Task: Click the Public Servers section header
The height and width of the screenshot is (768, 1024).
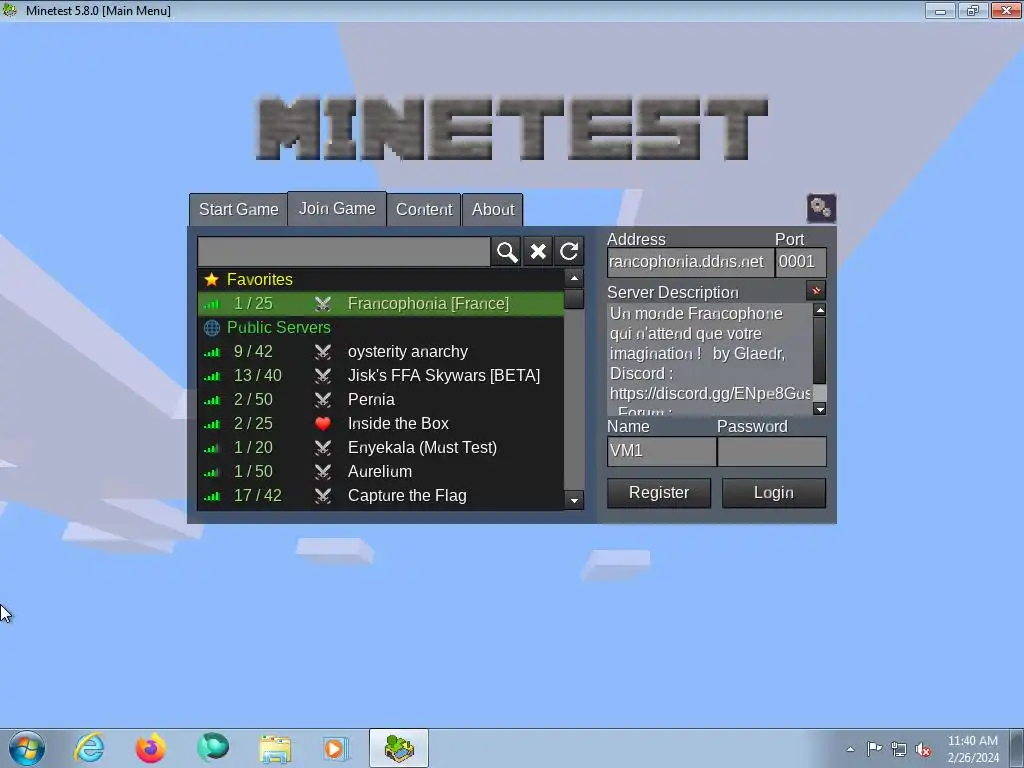Action: click(x=381, y=328)
